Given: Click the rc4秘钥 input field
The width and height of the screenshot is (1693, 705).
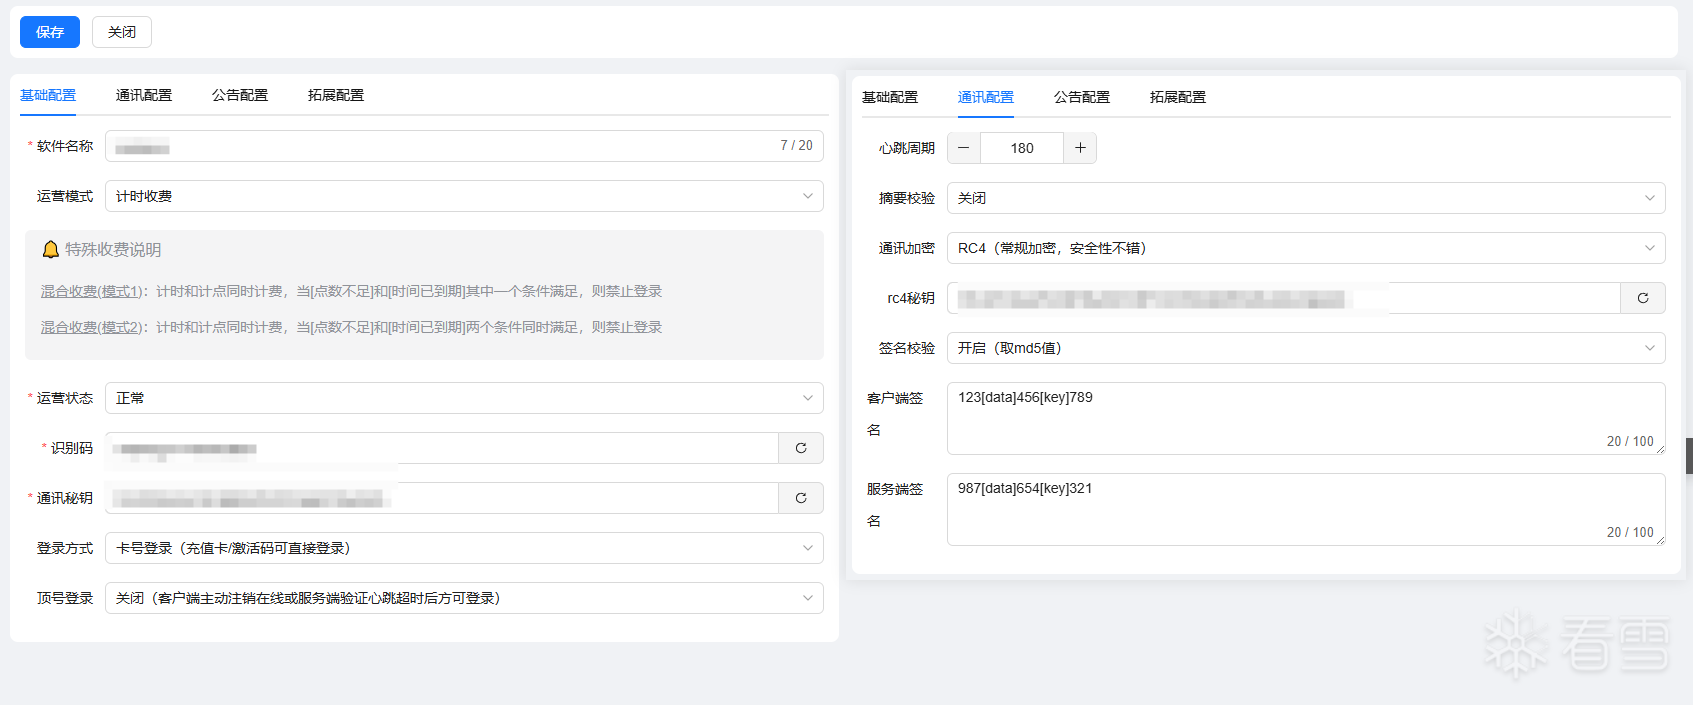Looking at the screenshot, I should point(1284,298).
